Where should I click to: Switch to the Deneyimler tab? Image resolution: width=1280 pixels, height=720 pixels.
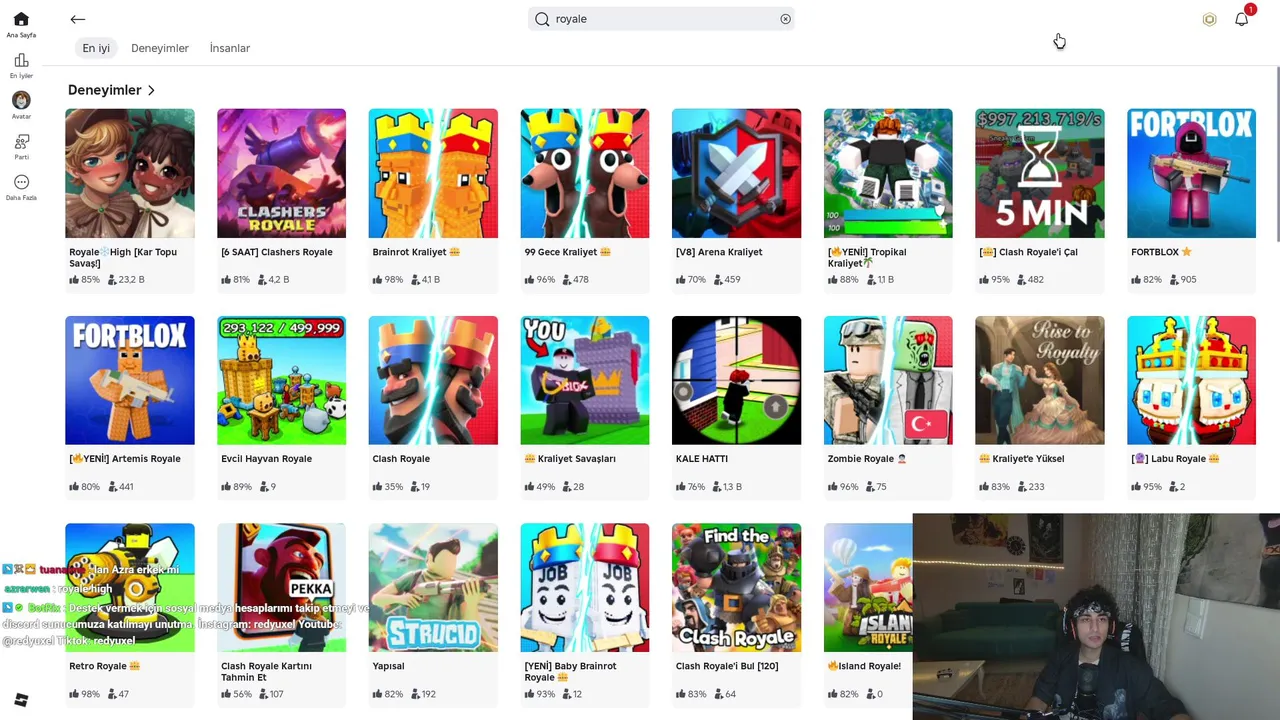[160, 48]
